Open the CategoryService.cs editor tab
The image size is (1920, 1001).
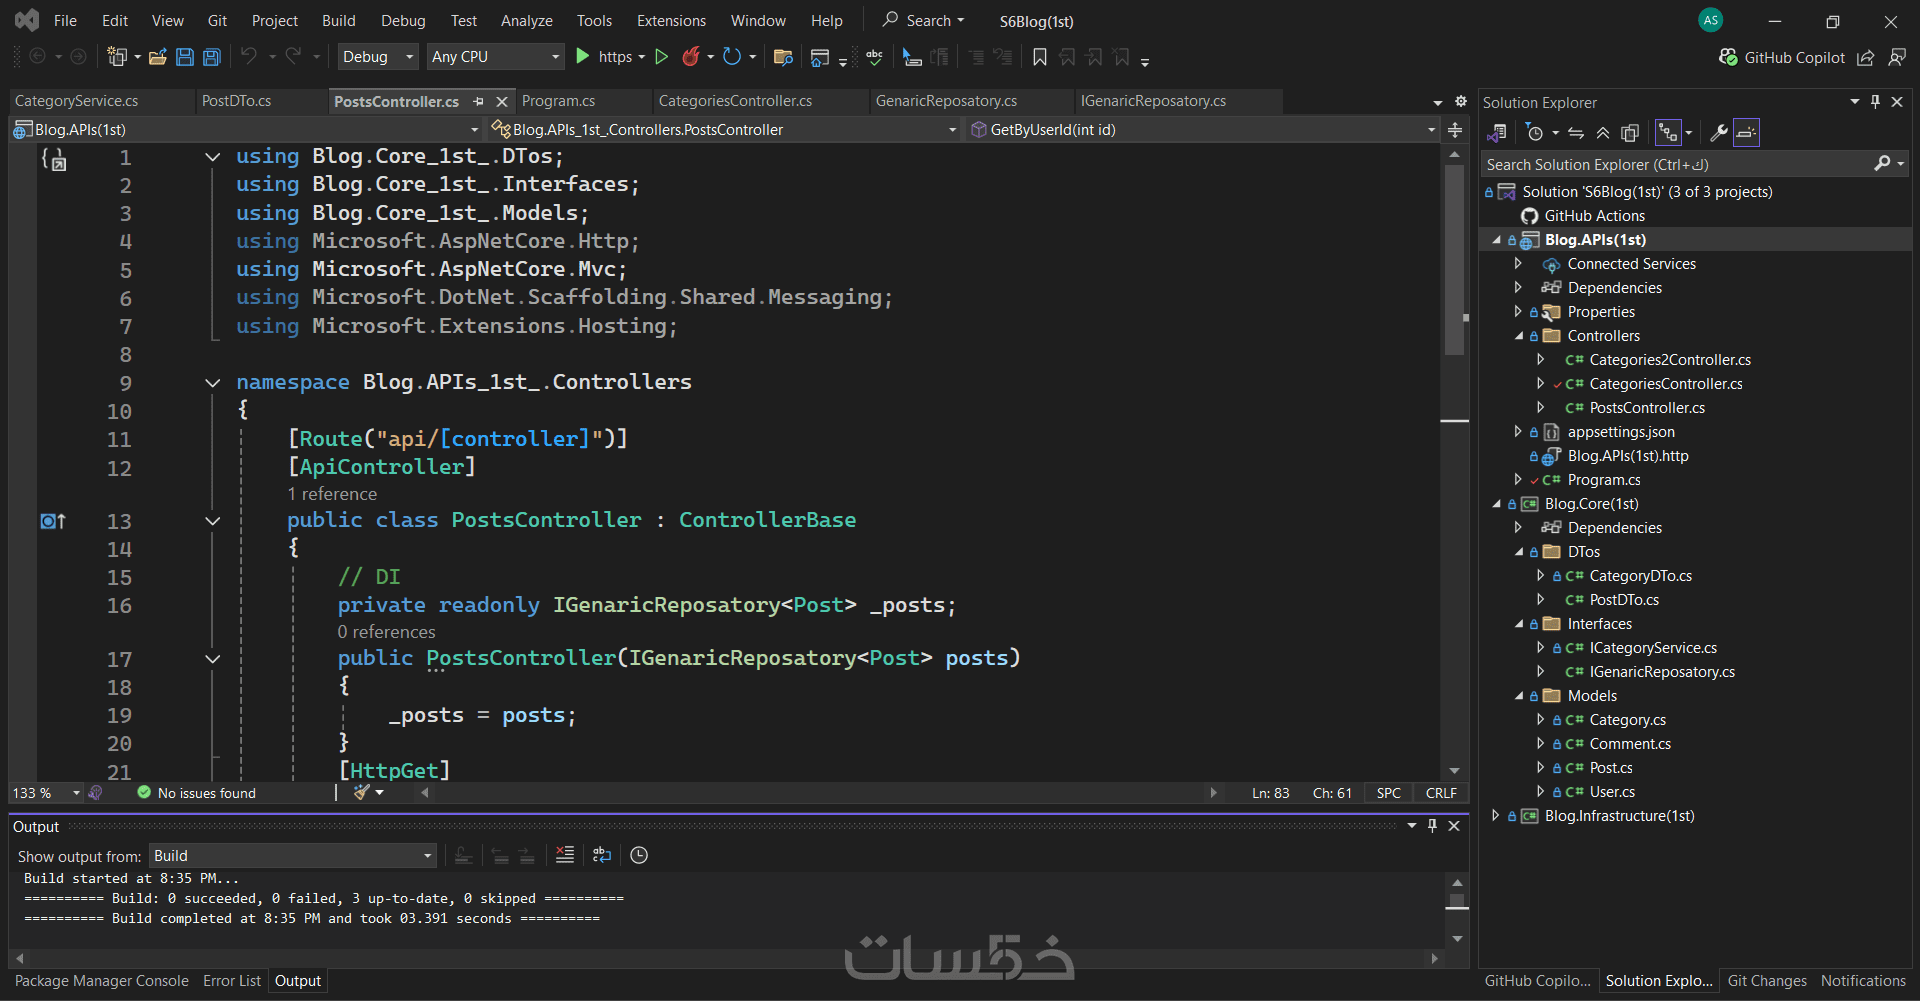77,101
